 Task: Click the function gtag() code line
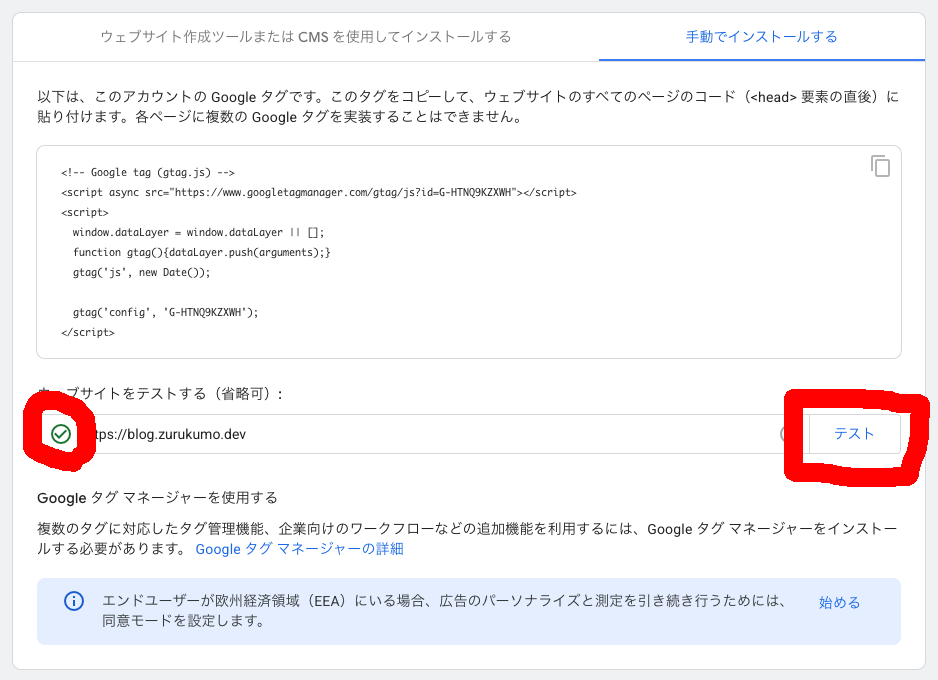(202, 252)
